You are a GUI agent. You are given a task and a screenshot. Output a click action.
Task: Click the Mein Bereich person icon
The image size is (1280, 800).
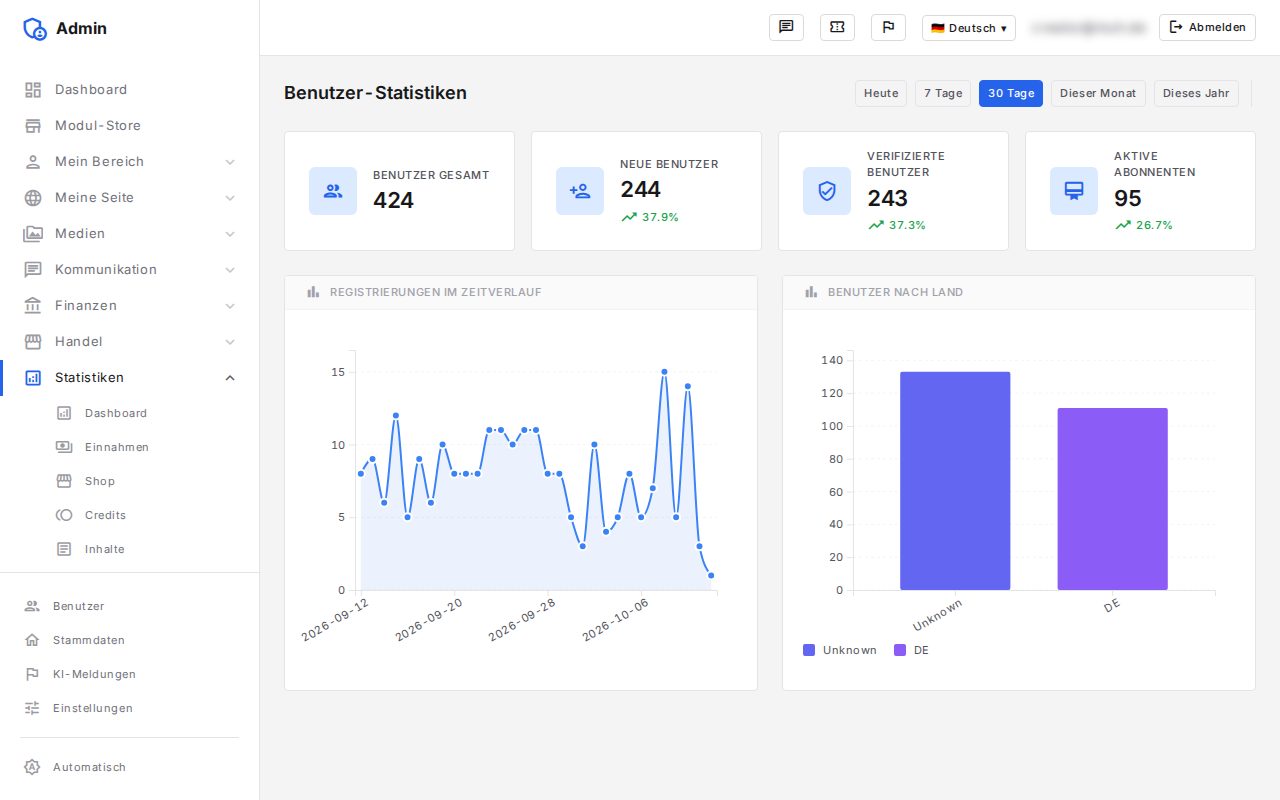(33, 162)
